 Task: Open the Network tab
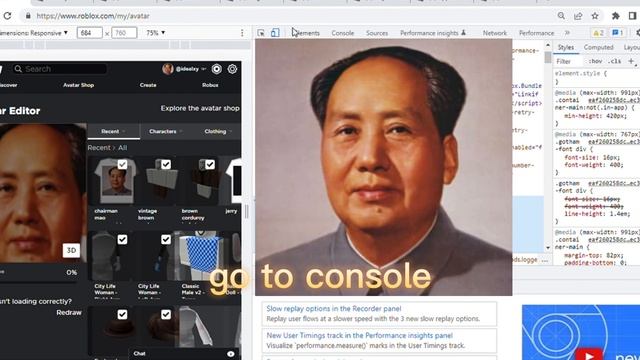coord(495,33)
